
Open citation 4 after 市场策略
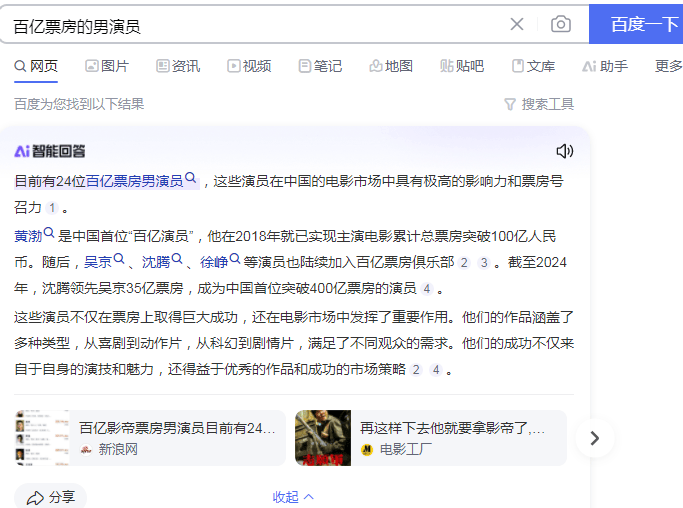pyautogui.click(x=436, y=370)
